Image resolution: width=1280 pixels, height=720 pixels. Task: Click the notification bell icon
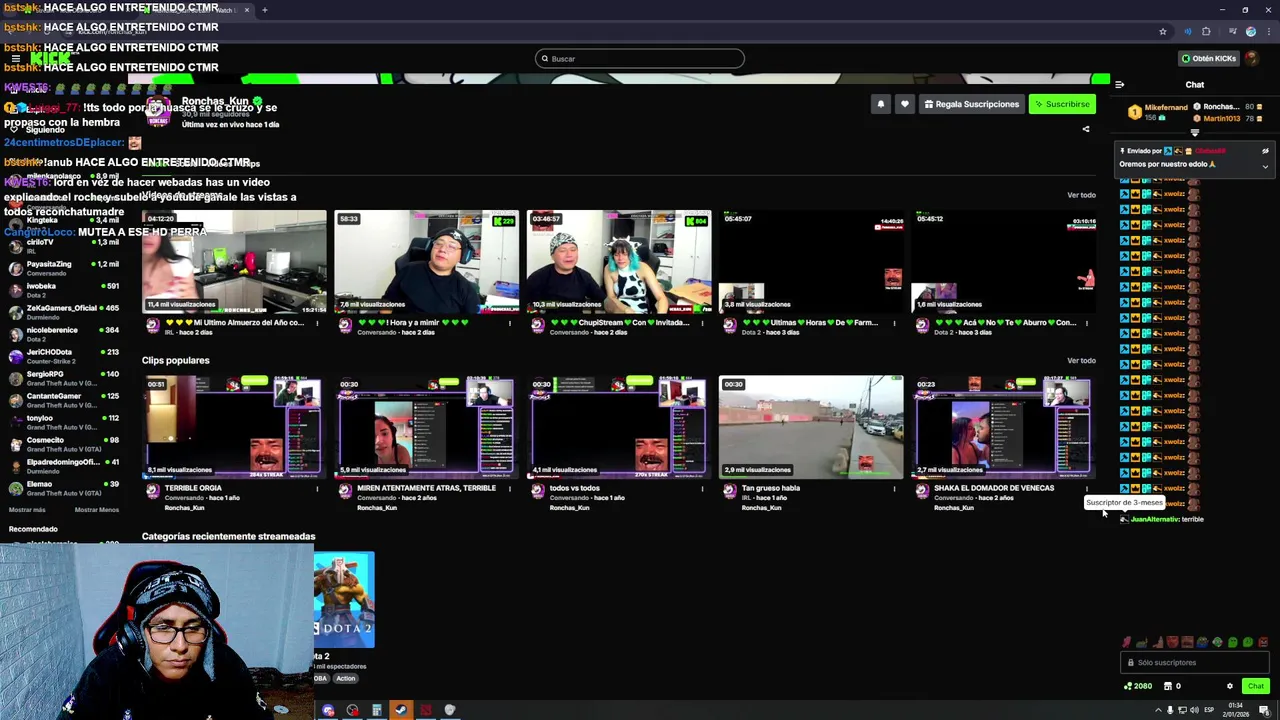click(x=881, y=104)
